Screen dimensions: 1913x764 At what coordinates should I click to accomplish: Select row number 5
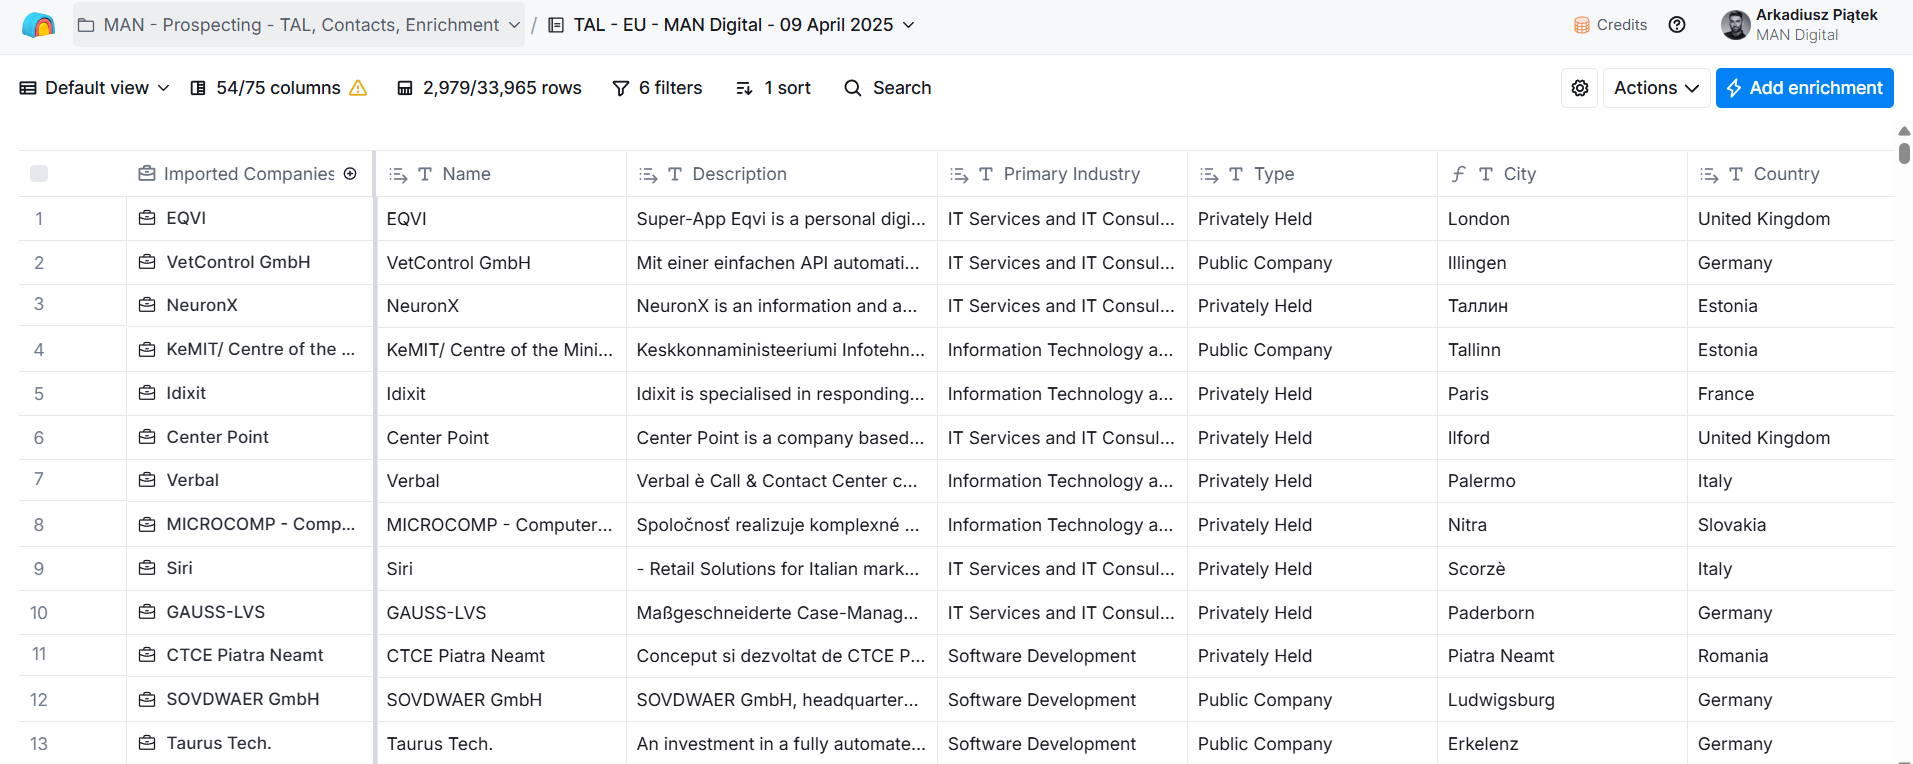[x=39, y=394]
